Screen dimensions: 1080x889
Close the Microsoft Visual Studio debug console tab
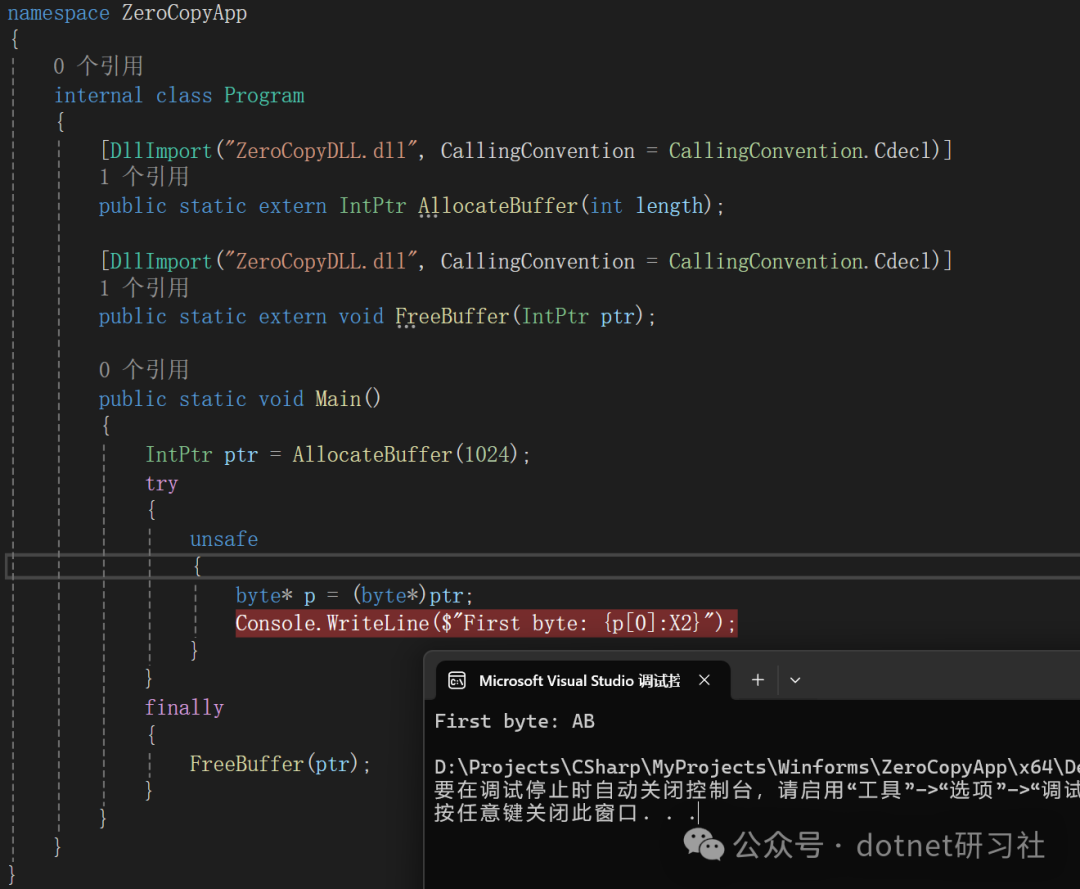[x=704, y=680]
